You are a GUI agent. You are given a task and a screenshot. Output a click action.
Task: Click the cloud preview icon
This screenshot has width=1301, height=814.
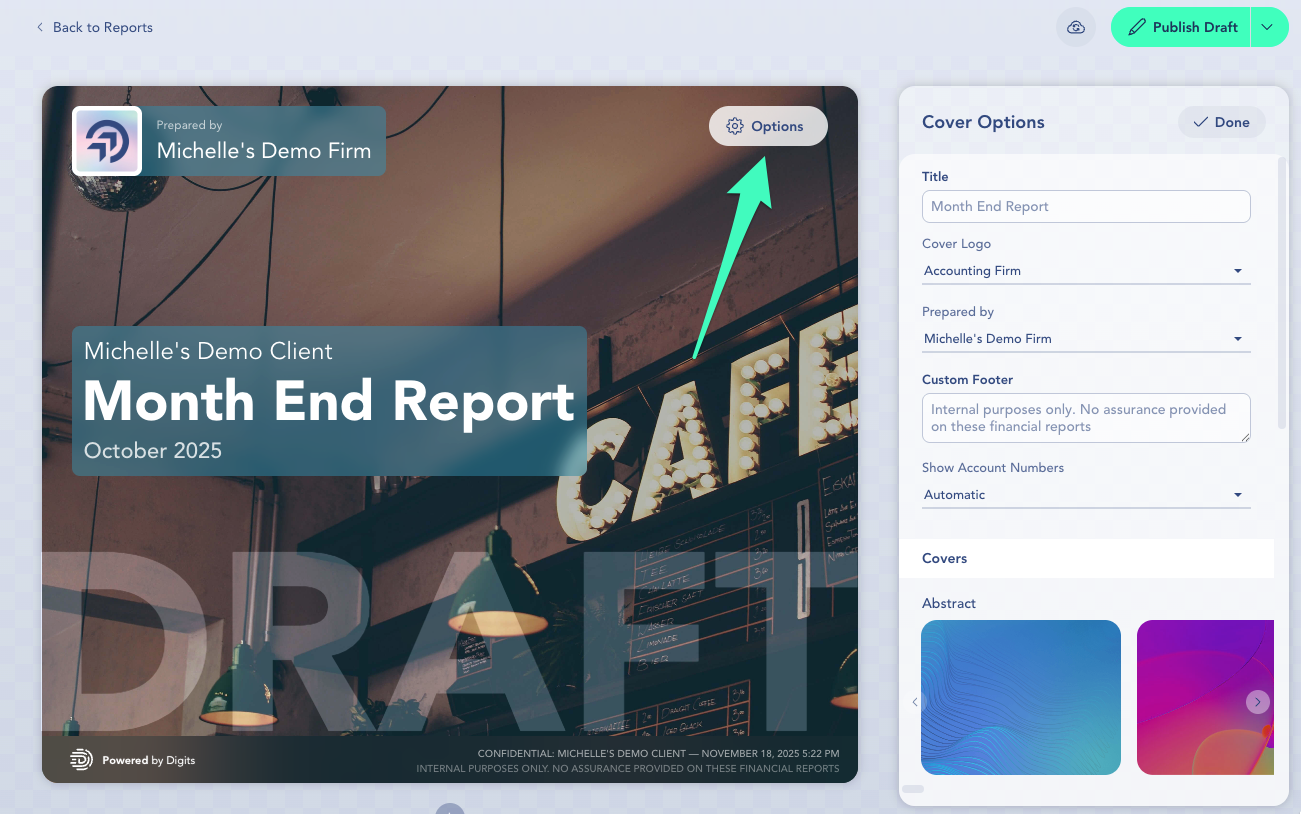pyautogui.click(x=1076, y=27)
